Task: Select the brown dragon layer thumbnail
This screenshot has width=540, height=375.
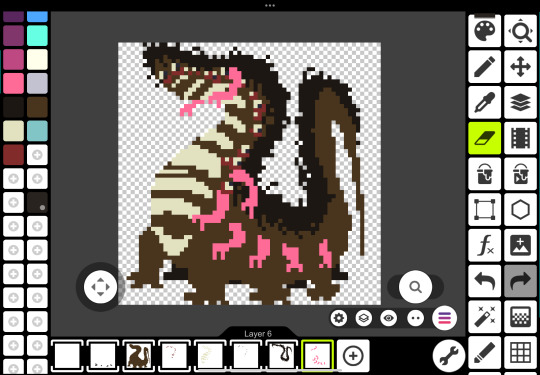Action: [x=139, y=356]
